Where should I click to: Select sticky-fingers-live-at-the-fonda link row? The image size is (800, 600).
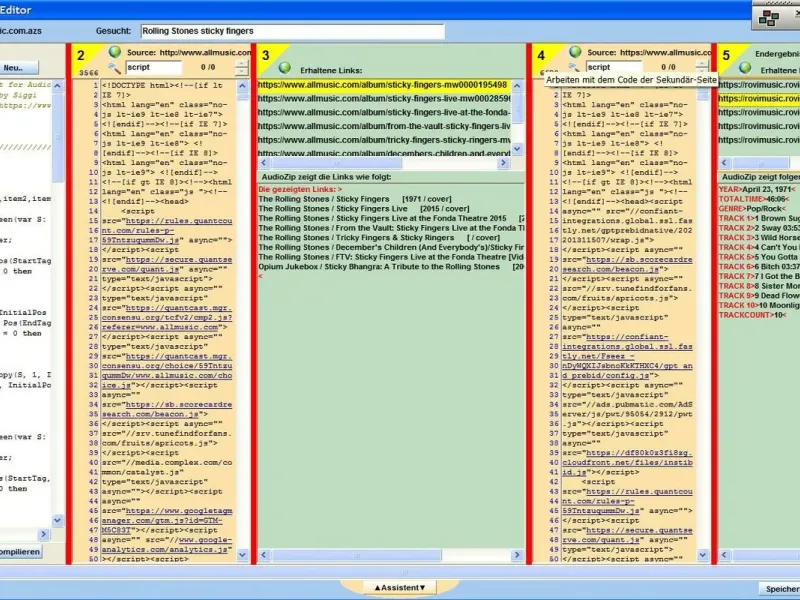[384, 112]
